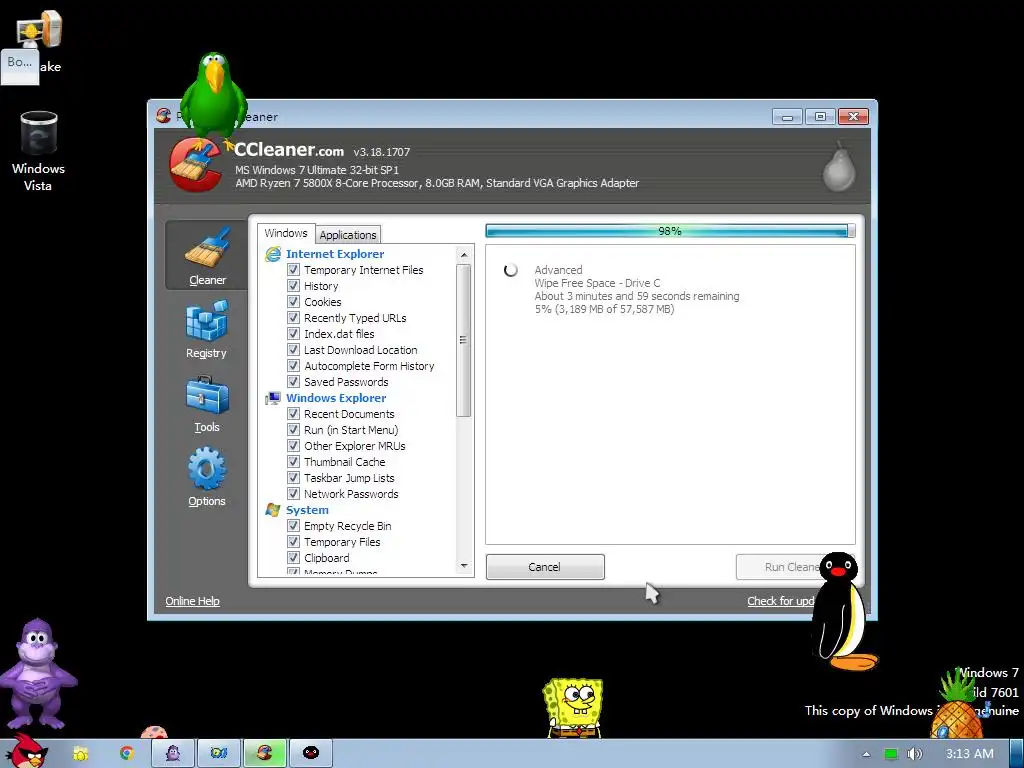This screenshot has height=768, width=1024.
Task: Click the Piriform pear icon
Action: 839,167
